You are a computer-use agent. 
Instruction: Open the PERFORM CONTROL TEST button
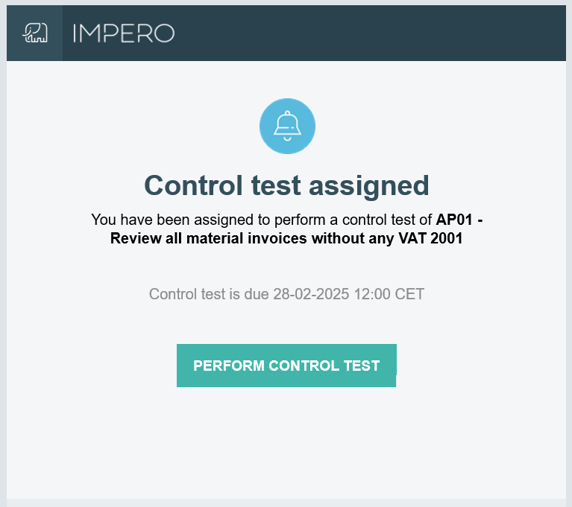pos(287,365)
